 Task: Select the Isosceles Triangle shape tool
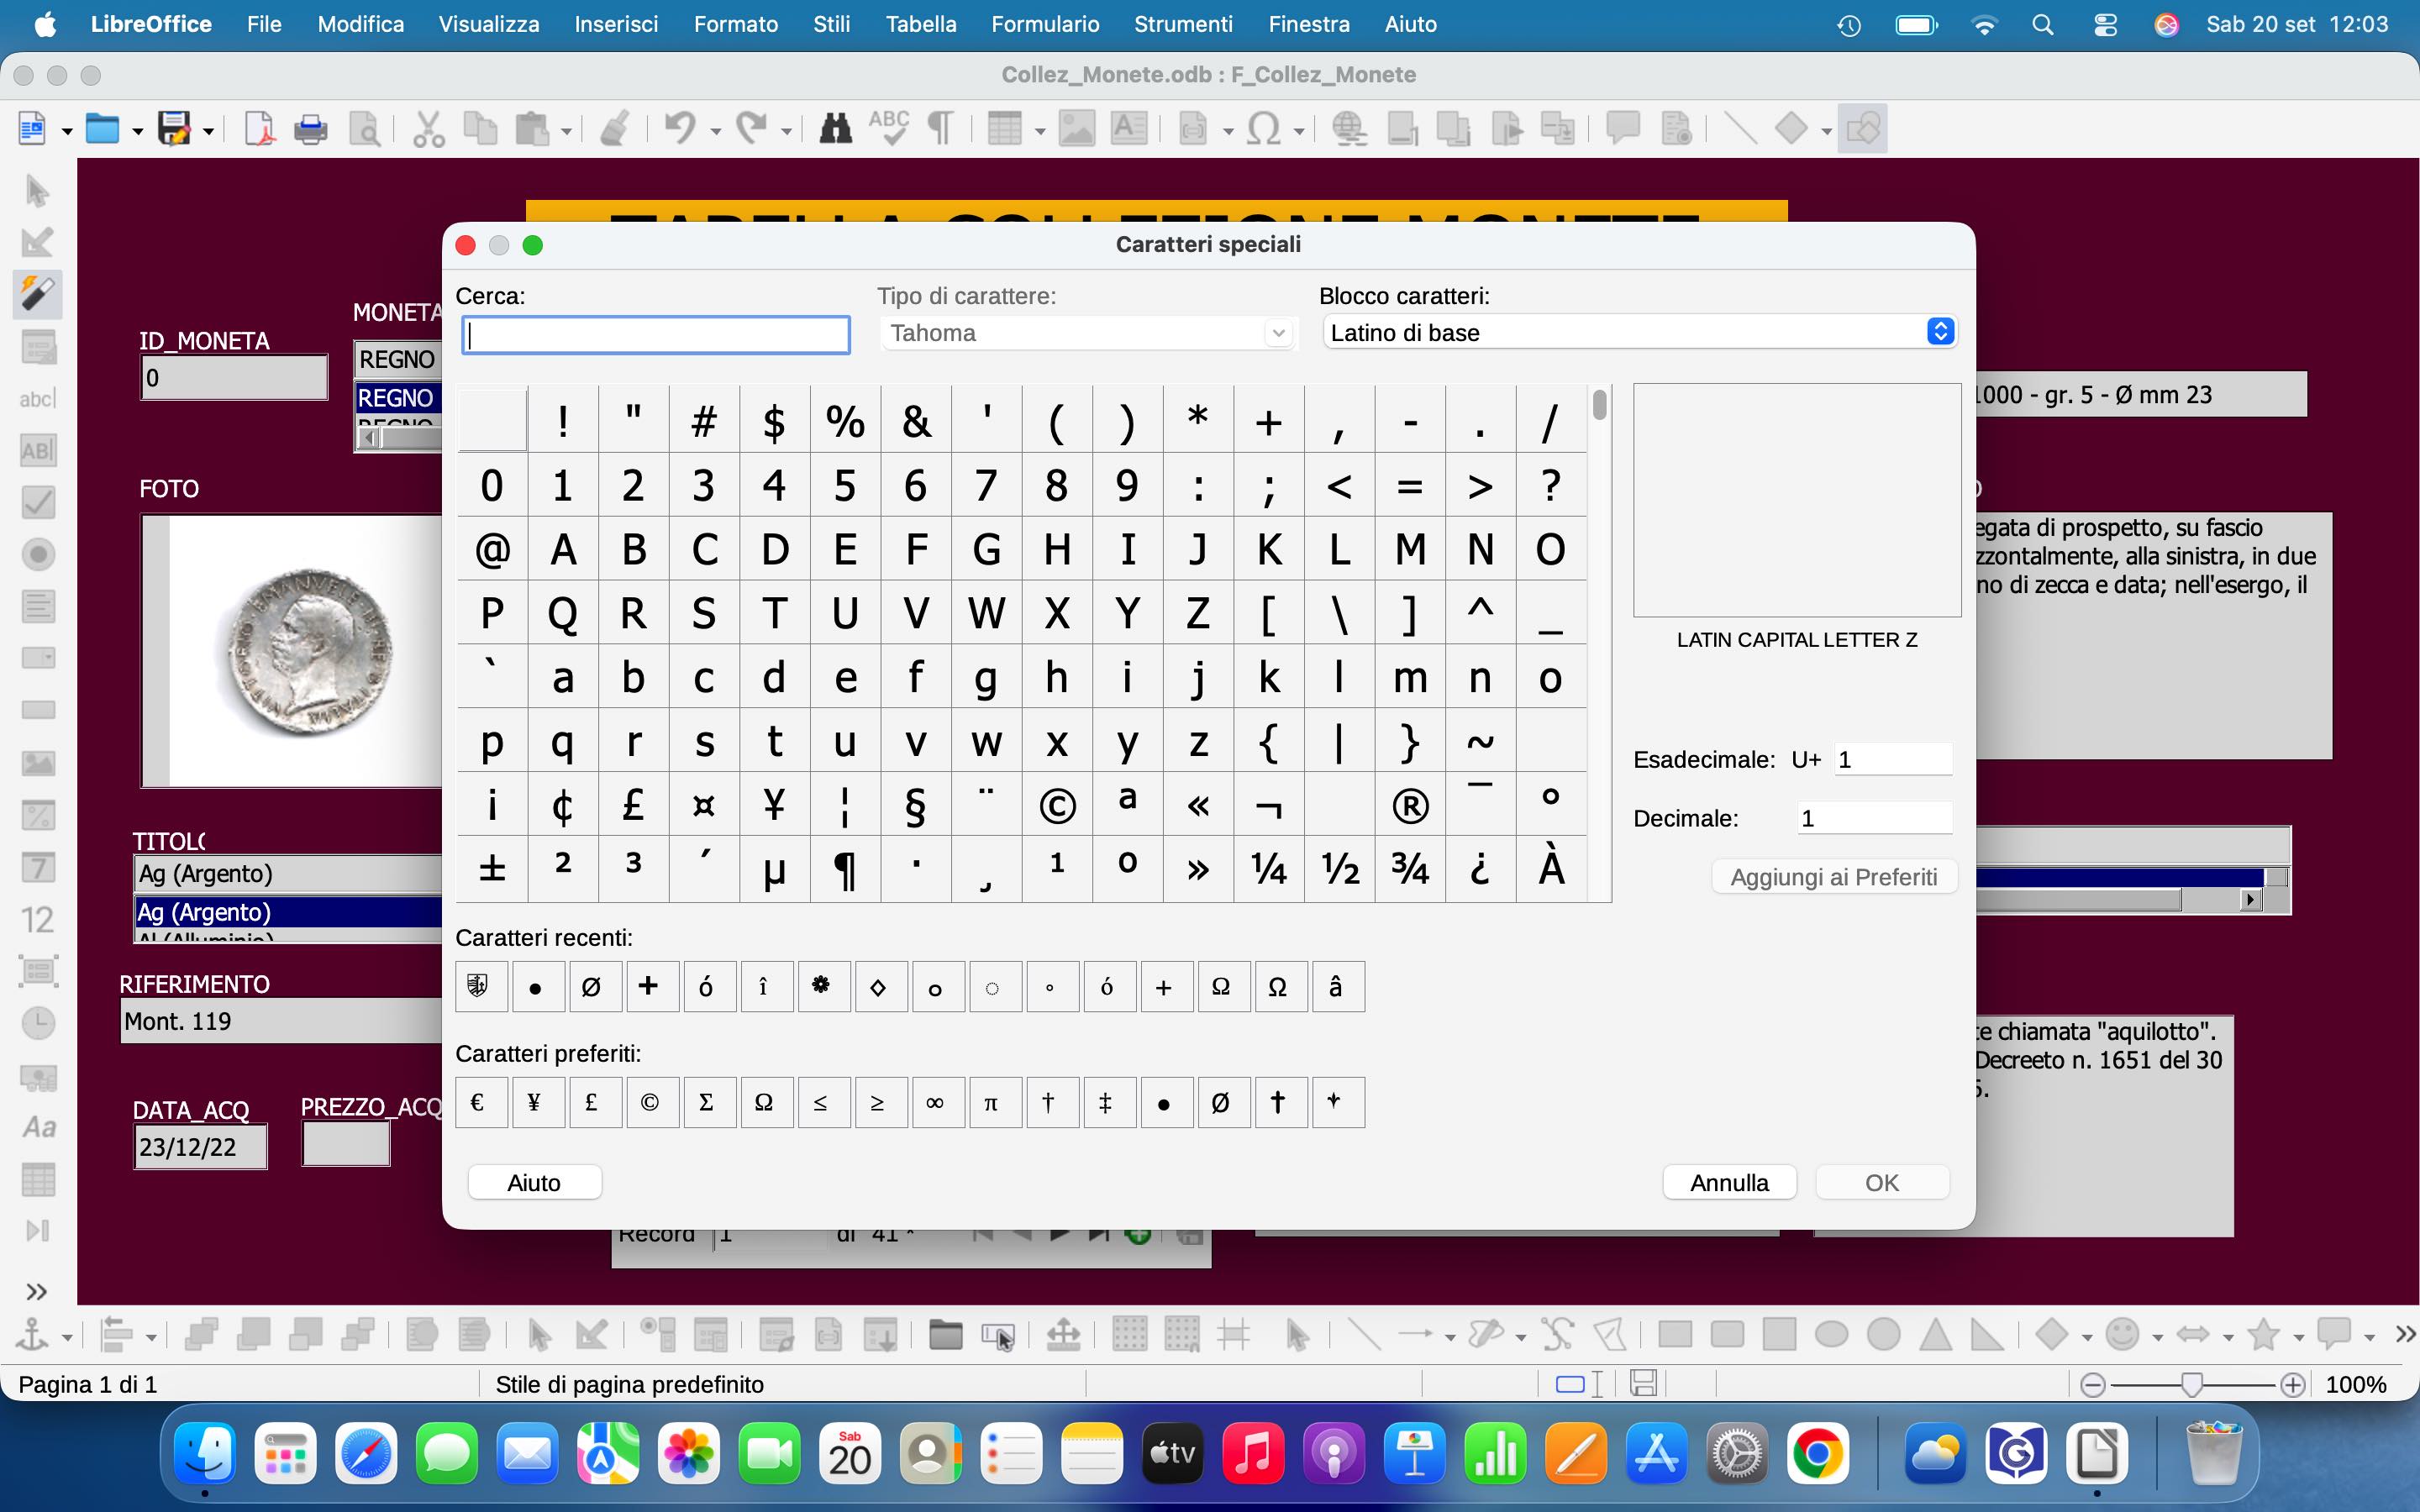1936,1334
